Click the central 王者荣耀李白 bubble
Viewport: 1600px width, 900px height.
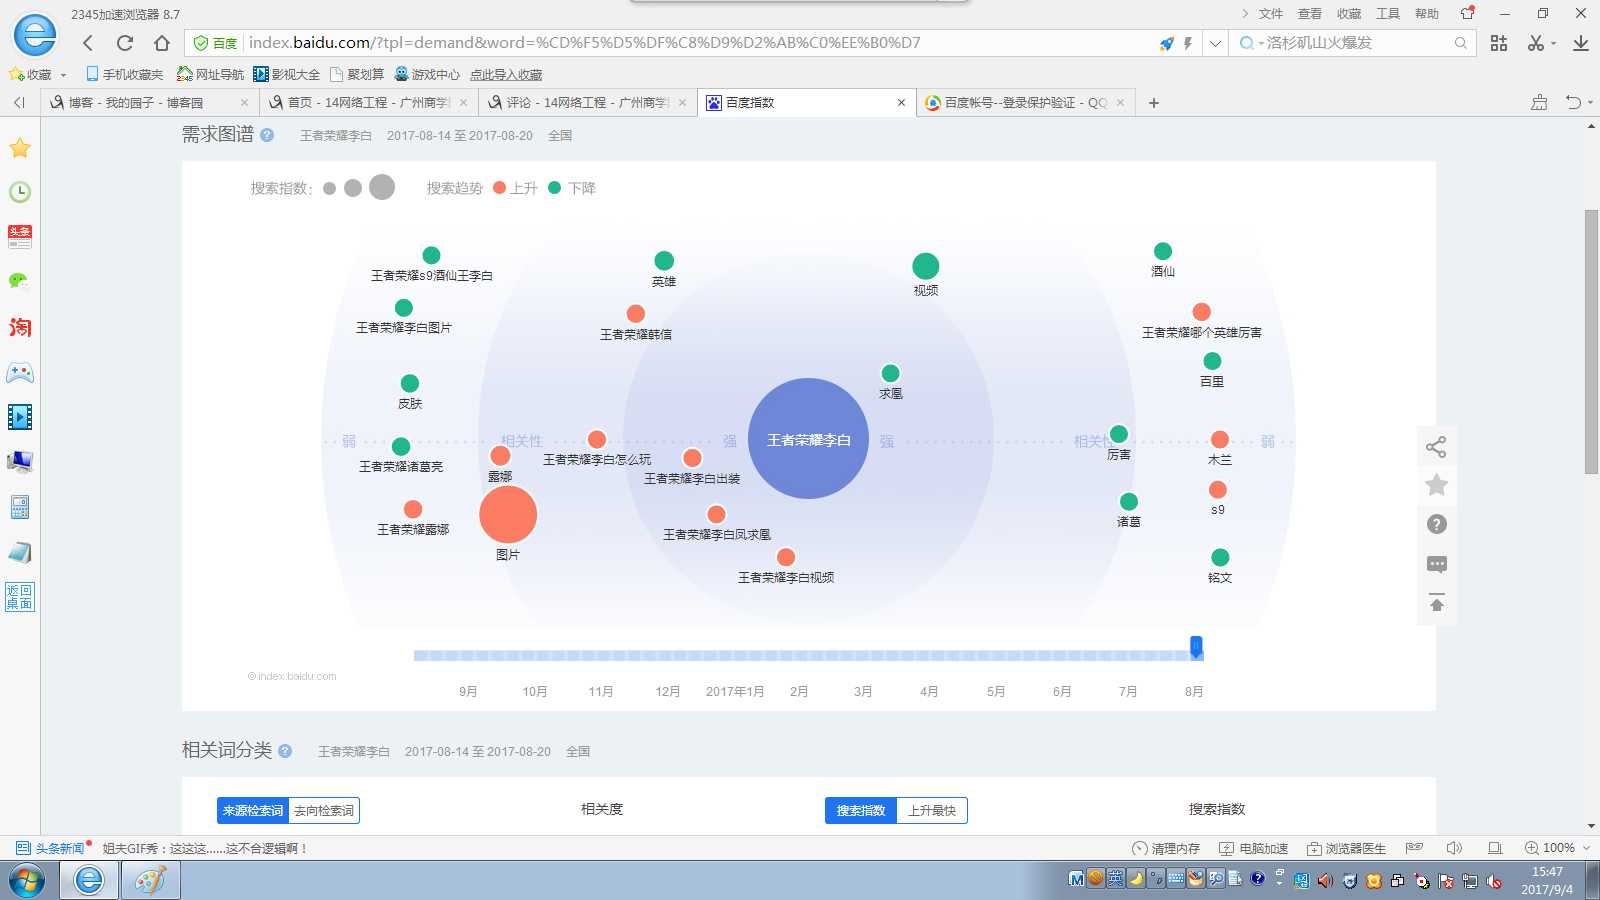[x=808, y=439]
